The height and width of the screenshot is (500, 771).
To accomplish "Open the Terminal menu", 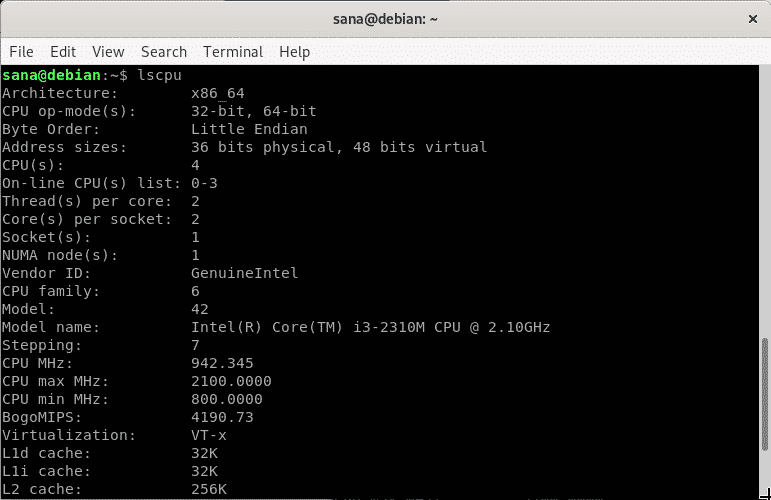I will click(233, 52).
